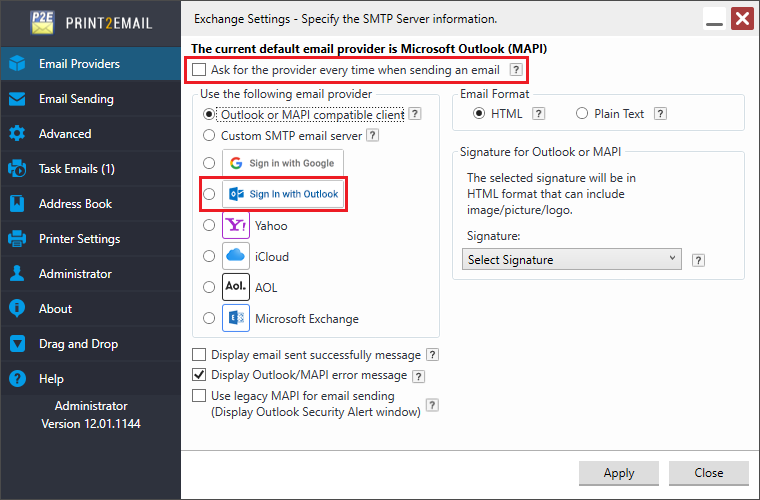Uncheck Display Outlook/MAPI error message
The height and width of the screenshot is (500, 760).
click(x=199, y=375)
